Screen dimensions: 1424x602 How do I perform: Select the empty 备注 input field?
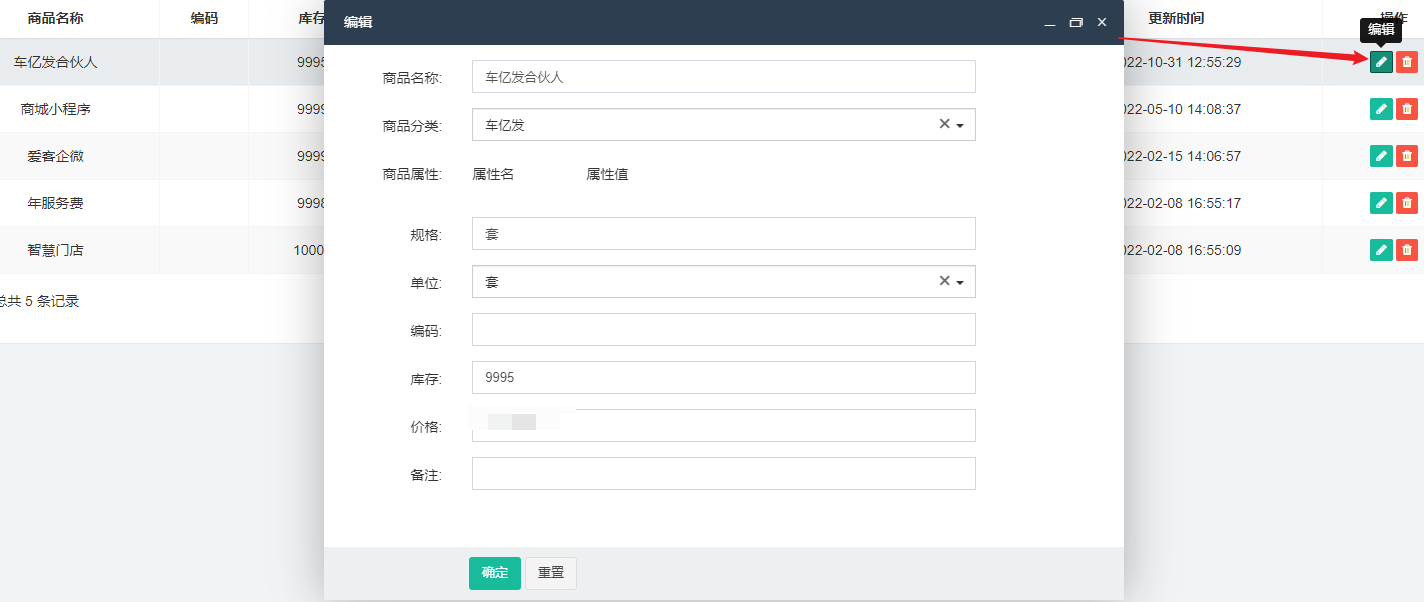pyautogui.click(x=723, y=473)
